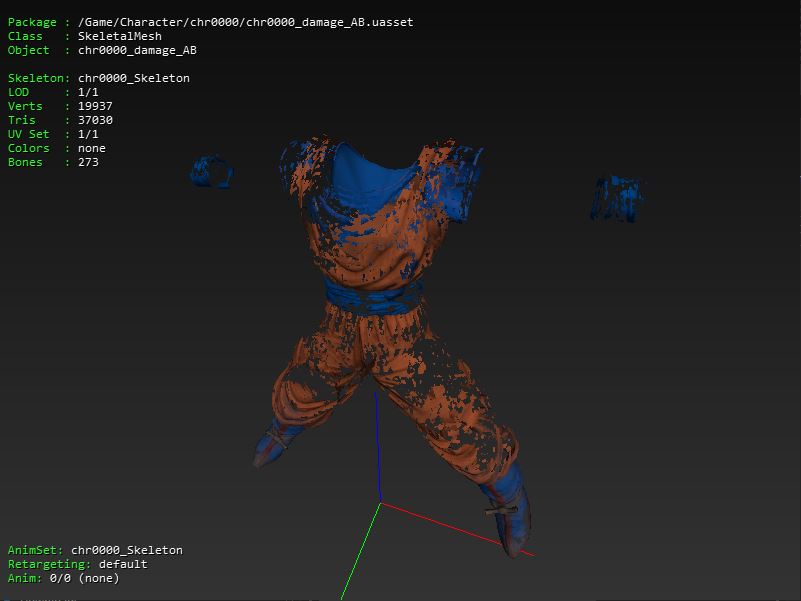Click the green "AnimSet:" label

[x=35, y=550]
